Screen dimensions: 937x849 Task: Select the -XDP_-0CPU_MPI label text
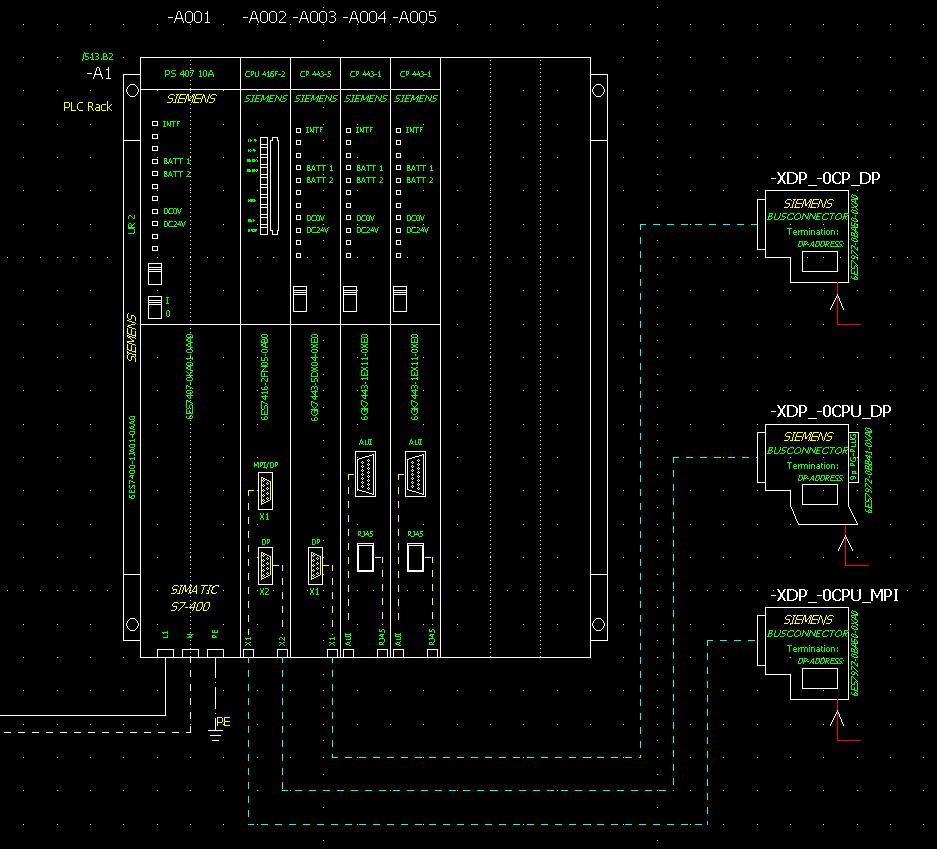point(834,595)
